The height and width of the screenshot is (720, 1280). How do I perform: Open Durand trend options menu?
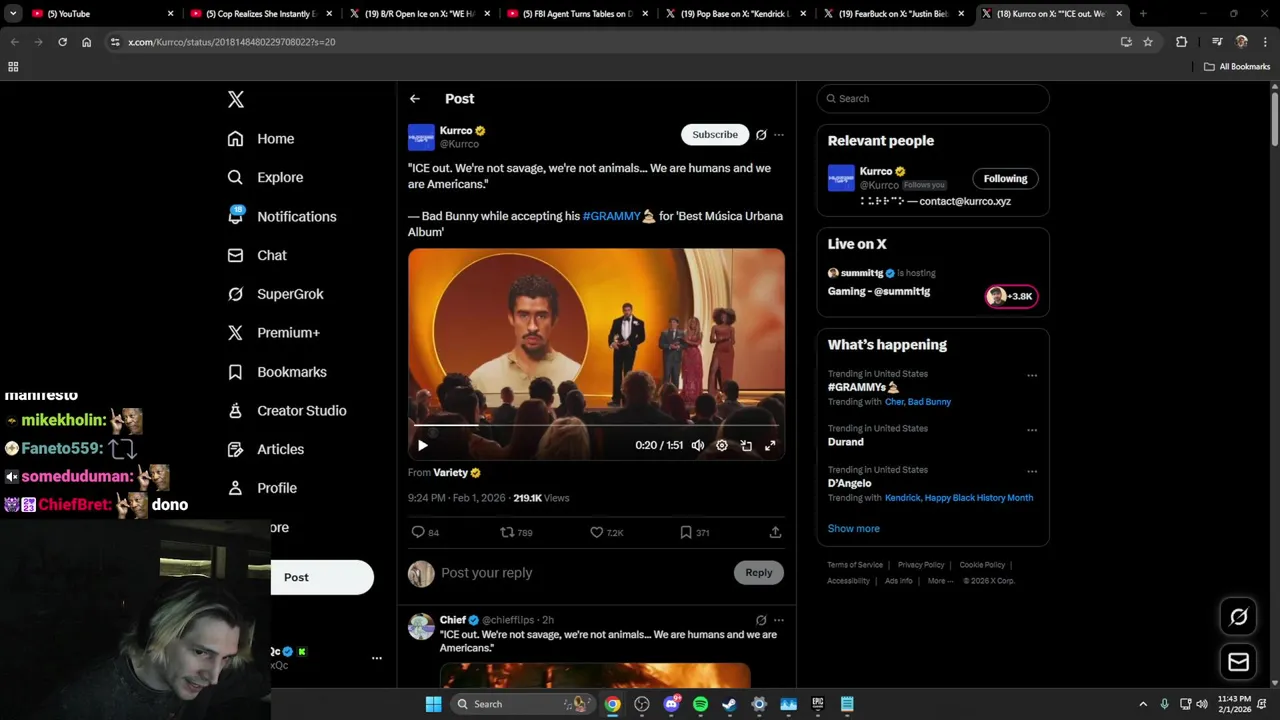click(x=1032, y=430)
